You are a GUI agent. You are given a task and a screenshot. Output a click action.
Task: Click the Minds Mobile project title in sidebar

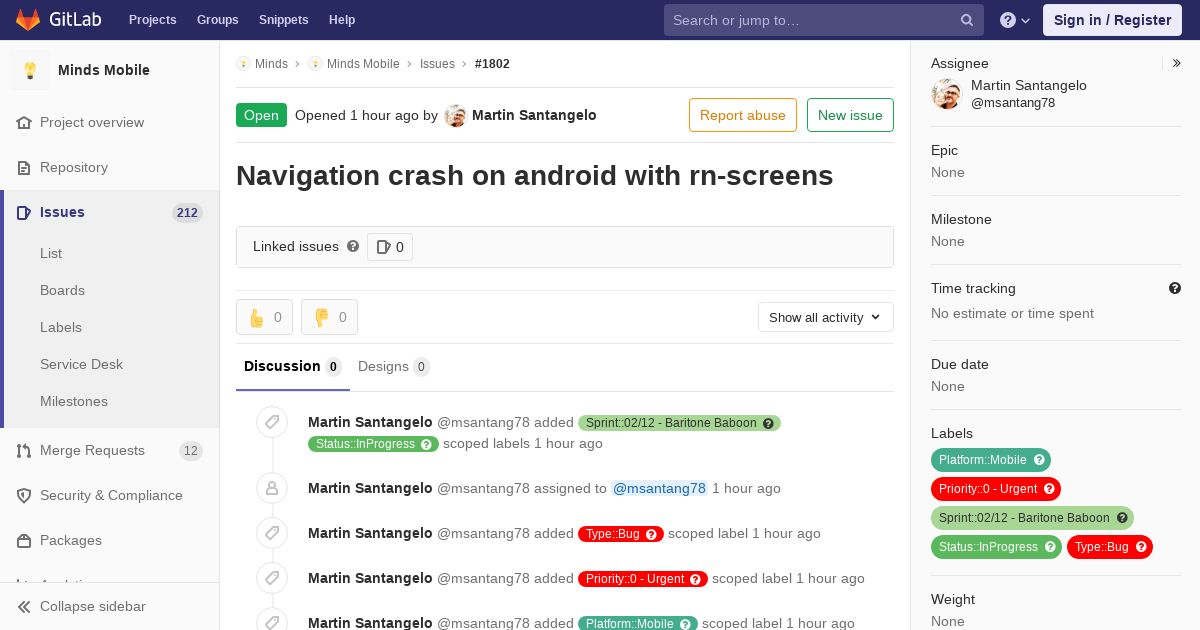(x=104, y=70)
